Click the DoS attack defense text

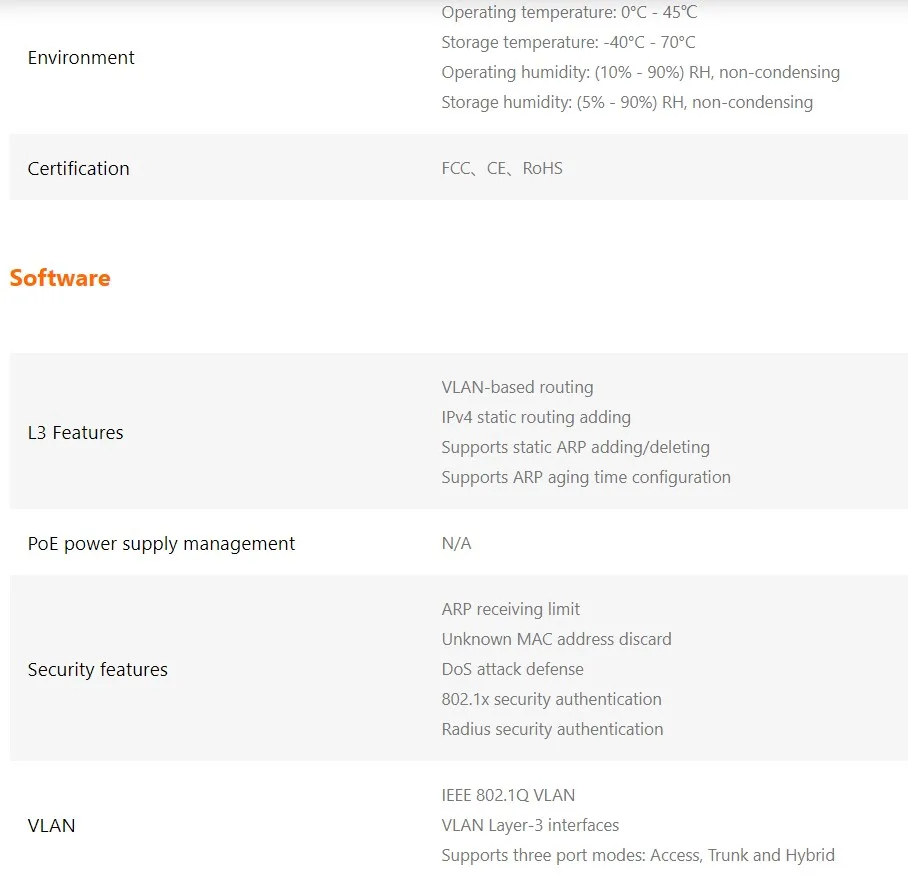click(512, 670)
